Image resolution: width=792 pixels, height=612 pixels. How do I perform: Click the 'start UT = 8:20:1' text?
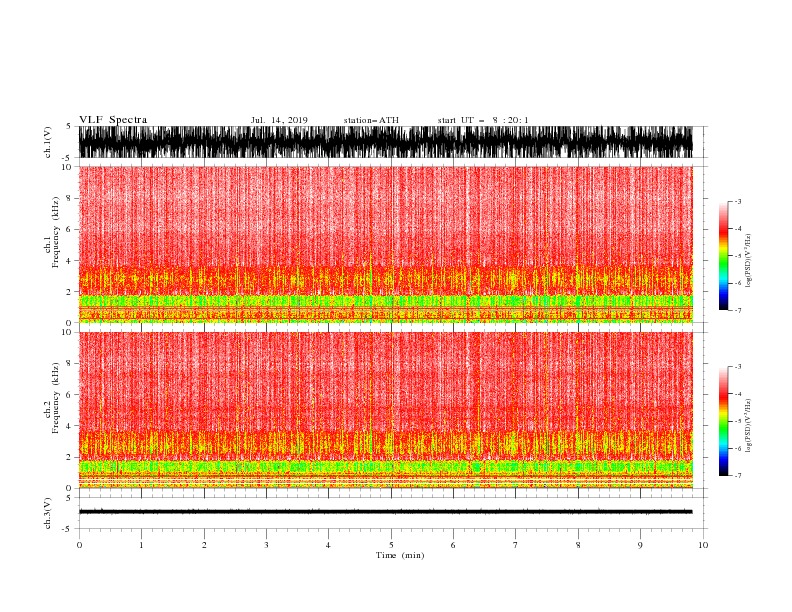click(483, 120)
